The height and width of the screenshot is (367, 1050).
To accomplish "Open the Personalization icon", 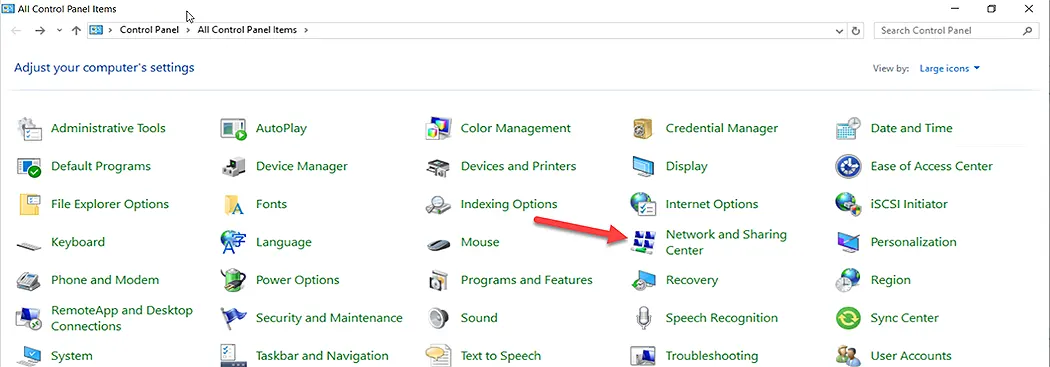I will coord(848,242).
